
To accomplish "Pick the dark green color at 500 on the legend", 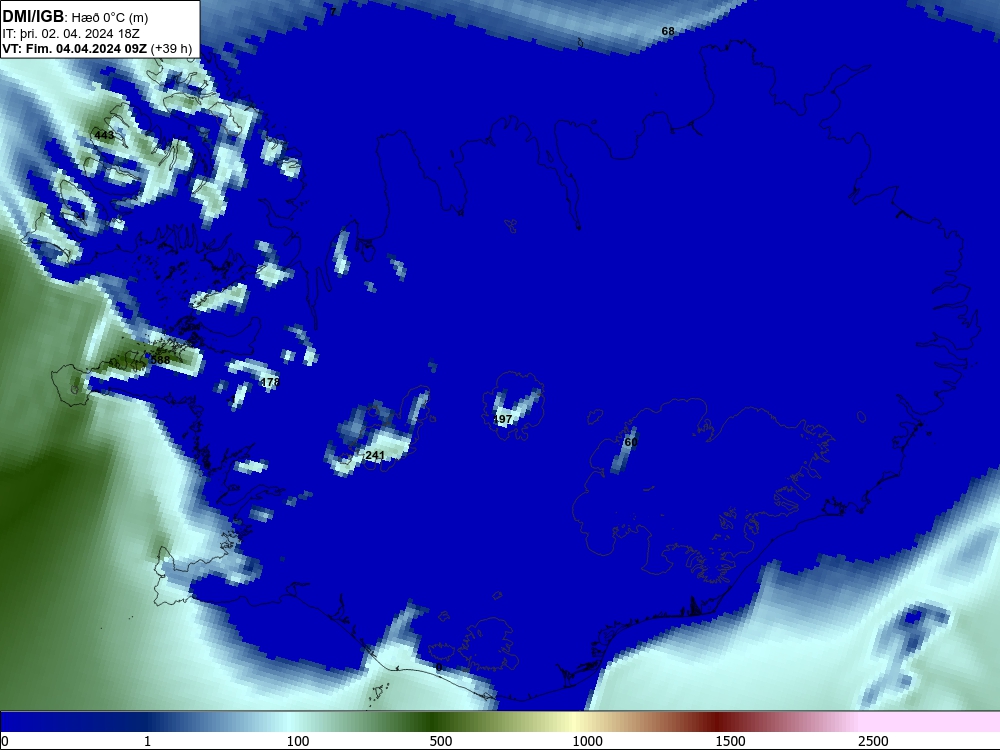I will click(x=434, y=722).
